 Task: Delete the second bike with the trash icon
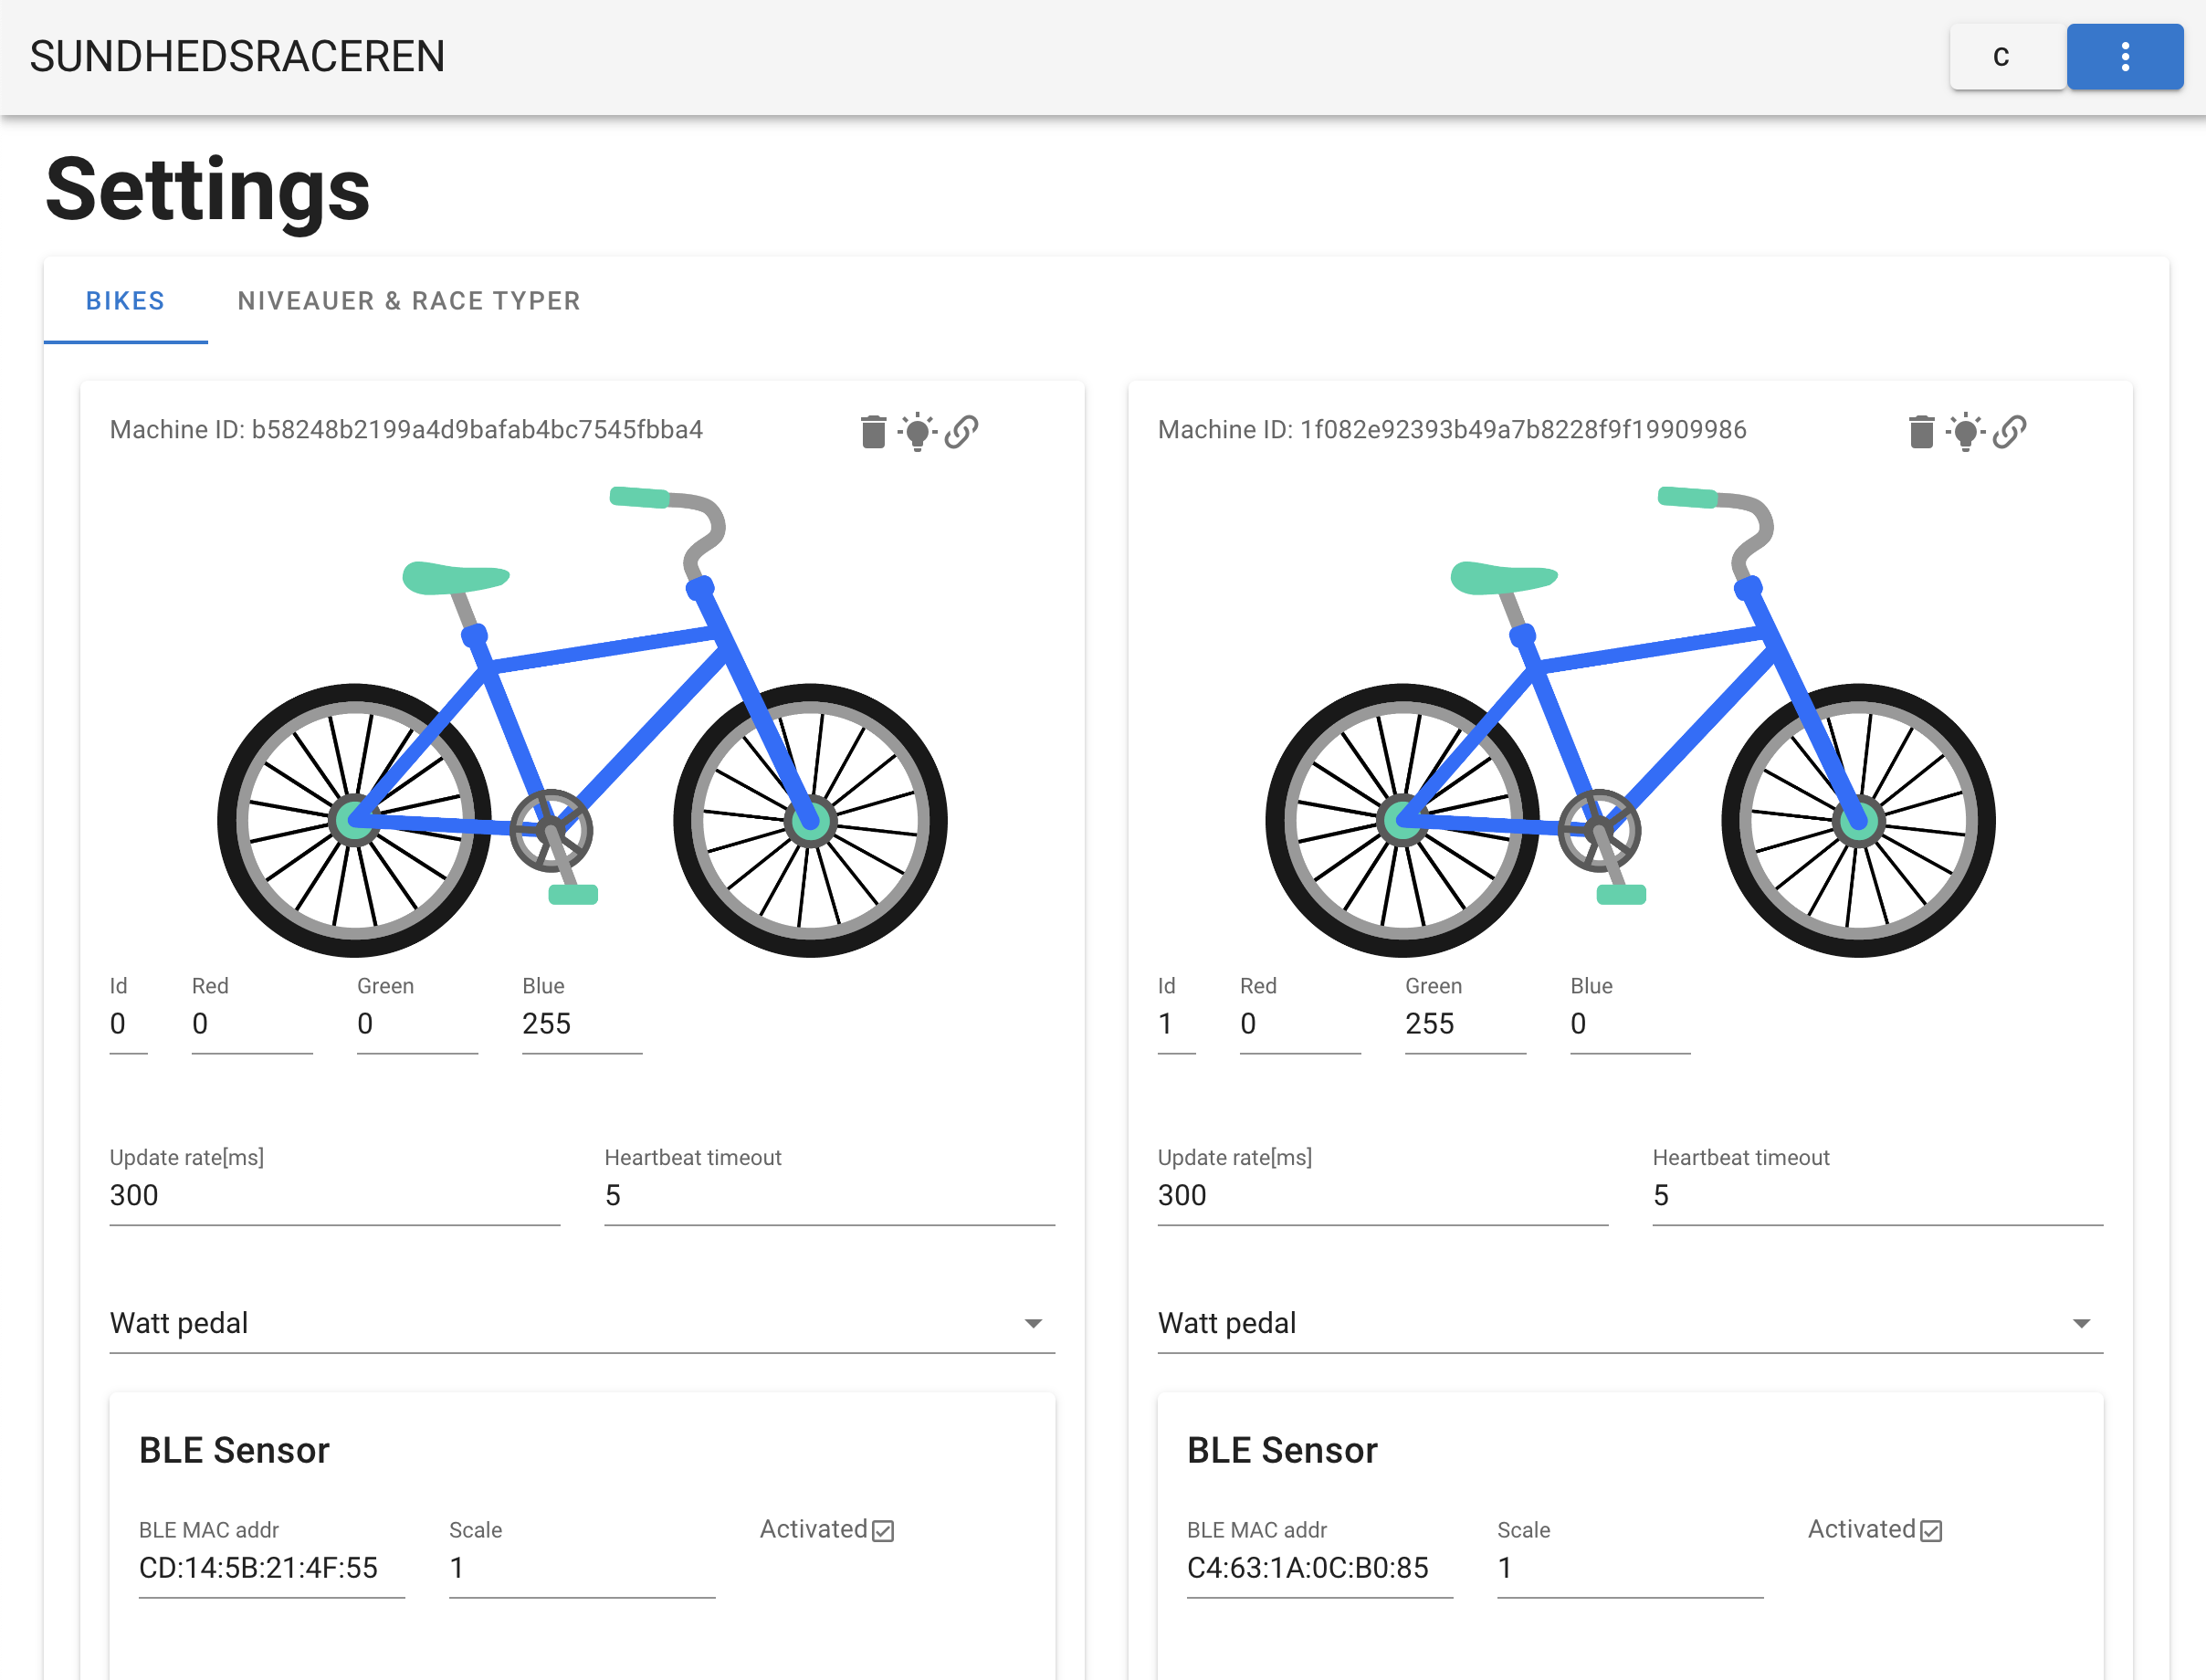pos(1921,432)
